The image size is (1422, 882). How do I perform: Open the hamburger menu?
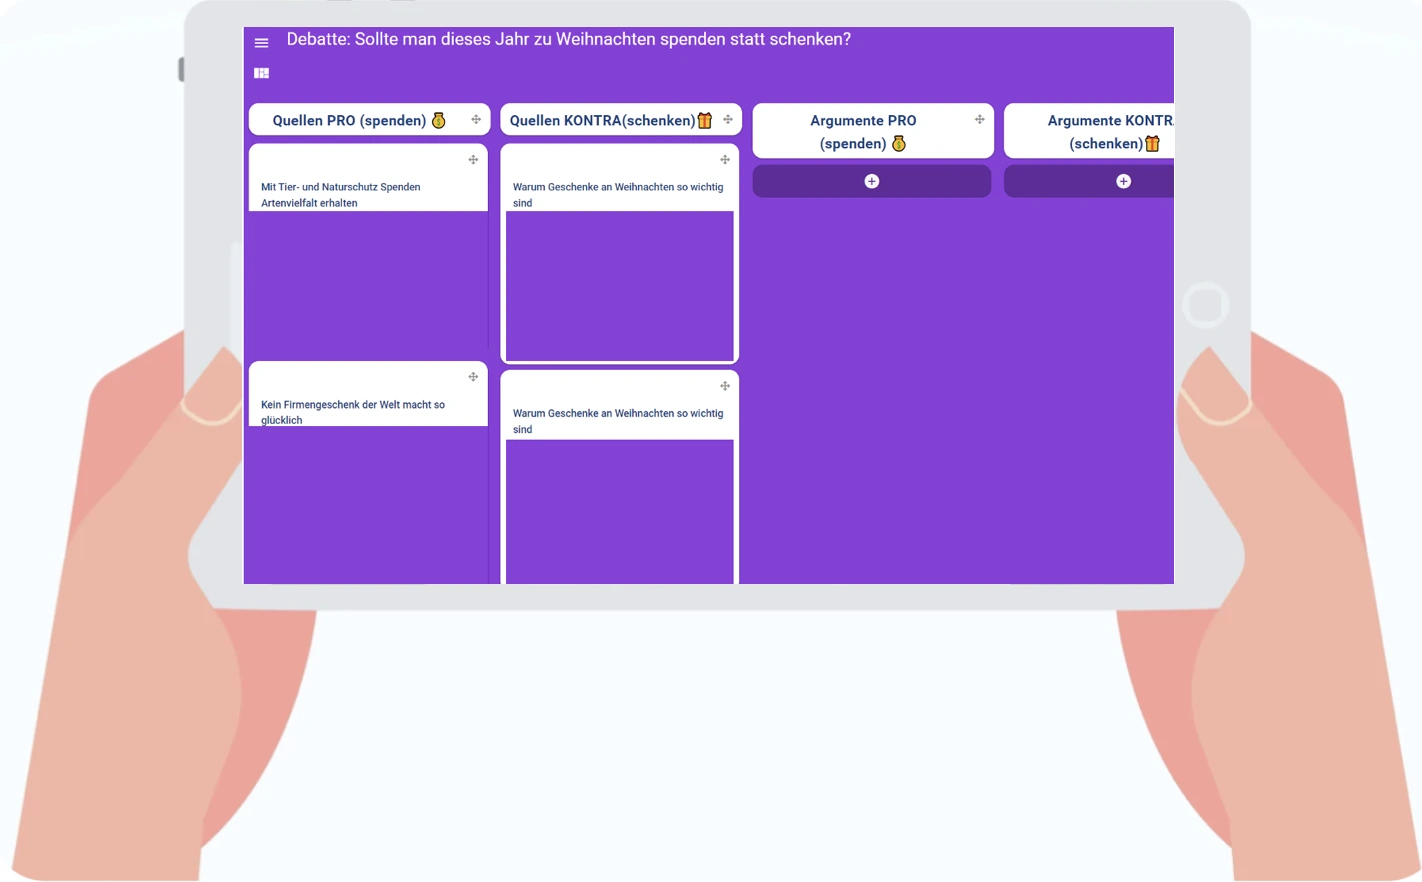[261, 43]
